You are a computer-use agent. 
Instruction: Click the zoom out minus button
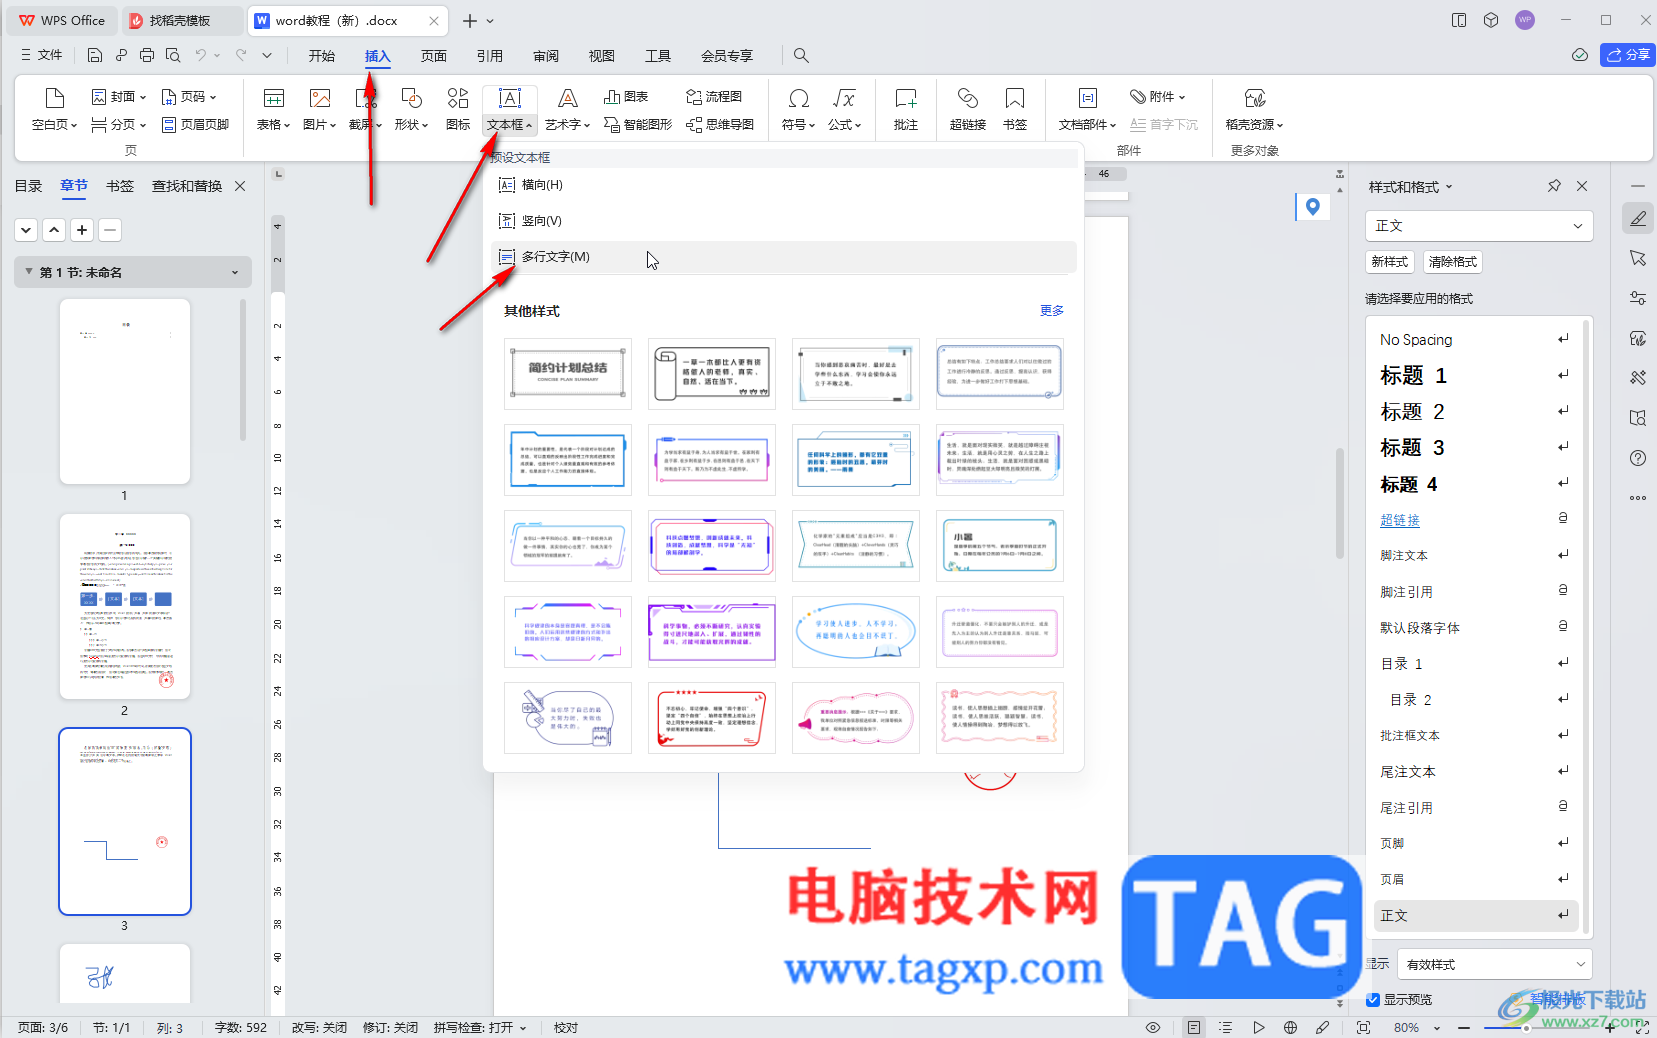1464,1028
